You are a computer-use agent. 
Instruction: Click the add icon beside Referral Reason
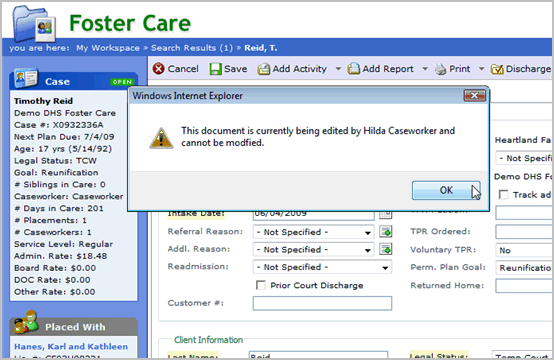pyautogui.click(x=385, y=232)
